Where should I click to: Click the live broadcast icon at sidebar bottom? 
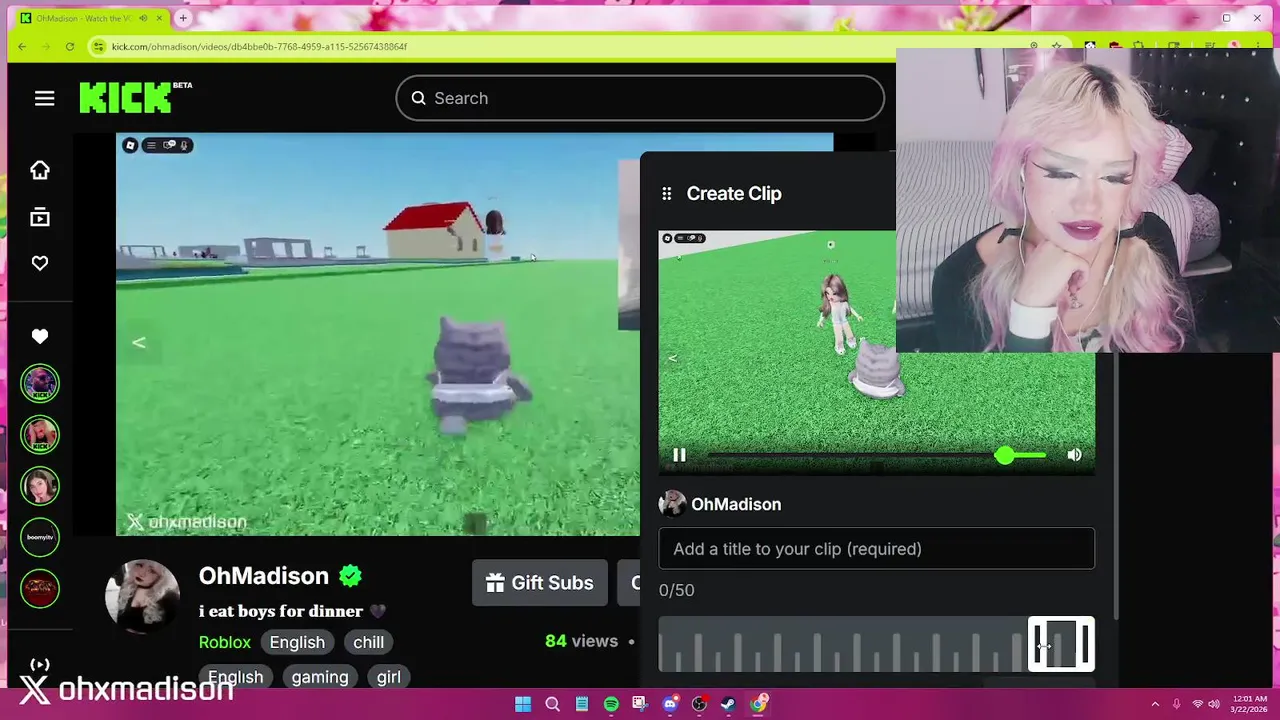(40, 665)
